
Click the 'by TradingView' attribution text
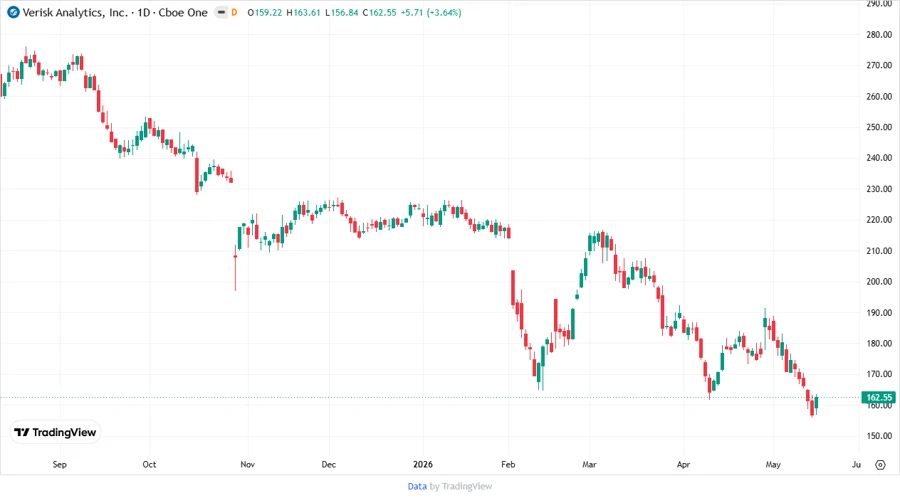(x=461, y=486)
